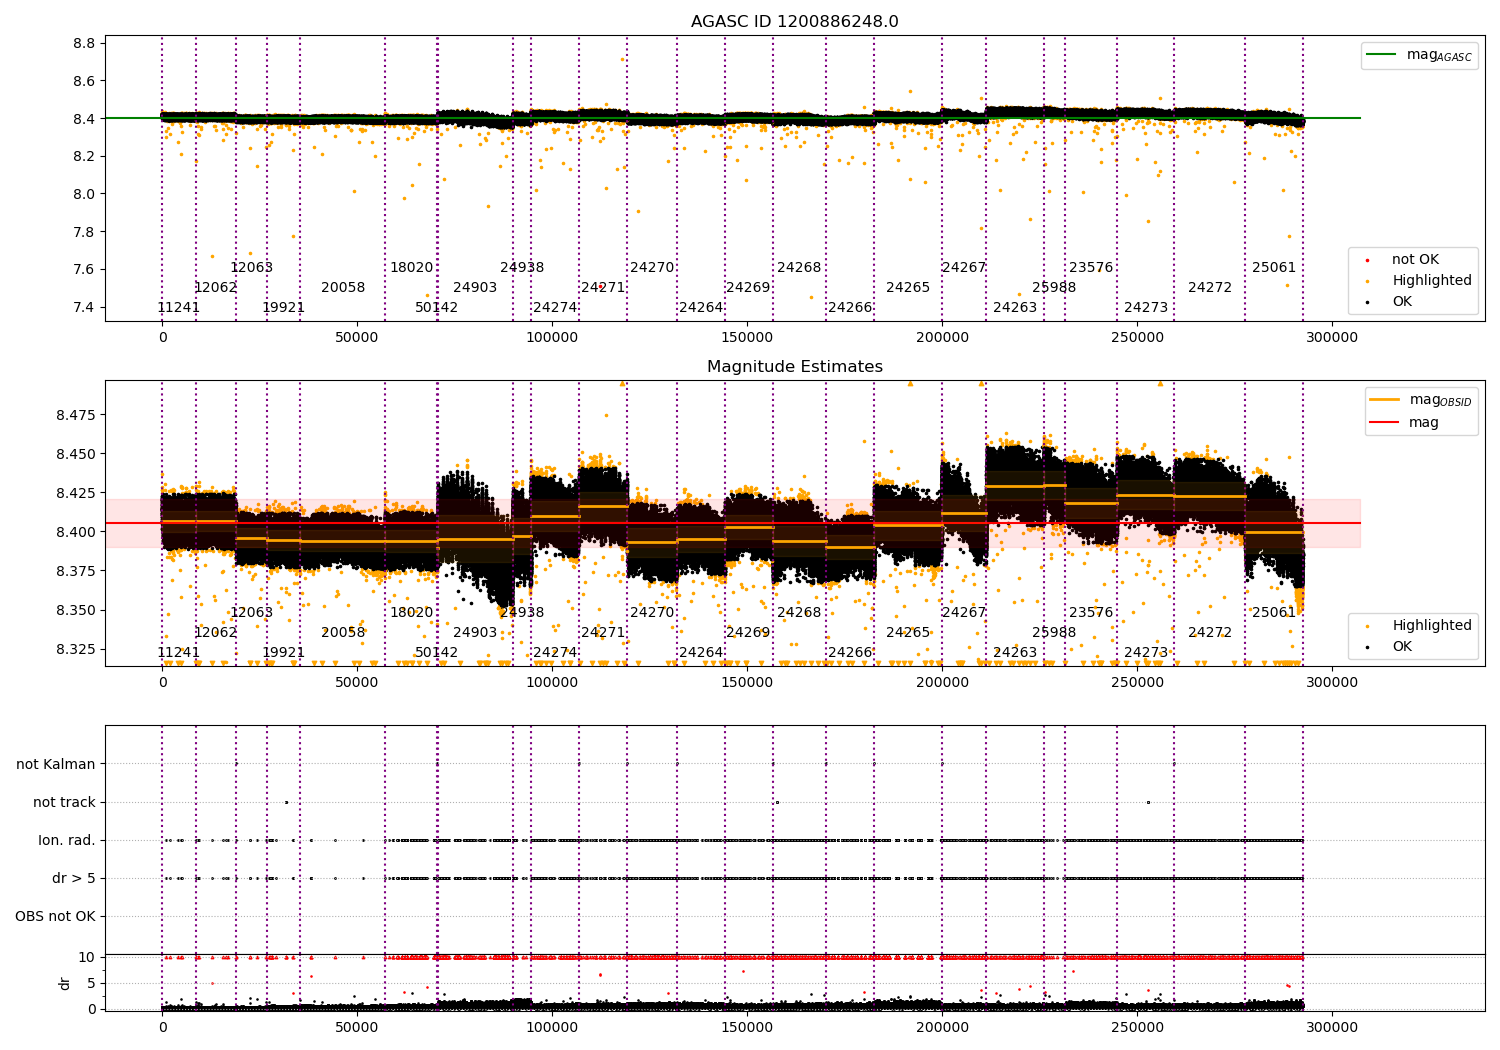Click obsid label 24272 in top plot
The width and height of the screenshot is (1500, 1050).
click(1210, 287)
